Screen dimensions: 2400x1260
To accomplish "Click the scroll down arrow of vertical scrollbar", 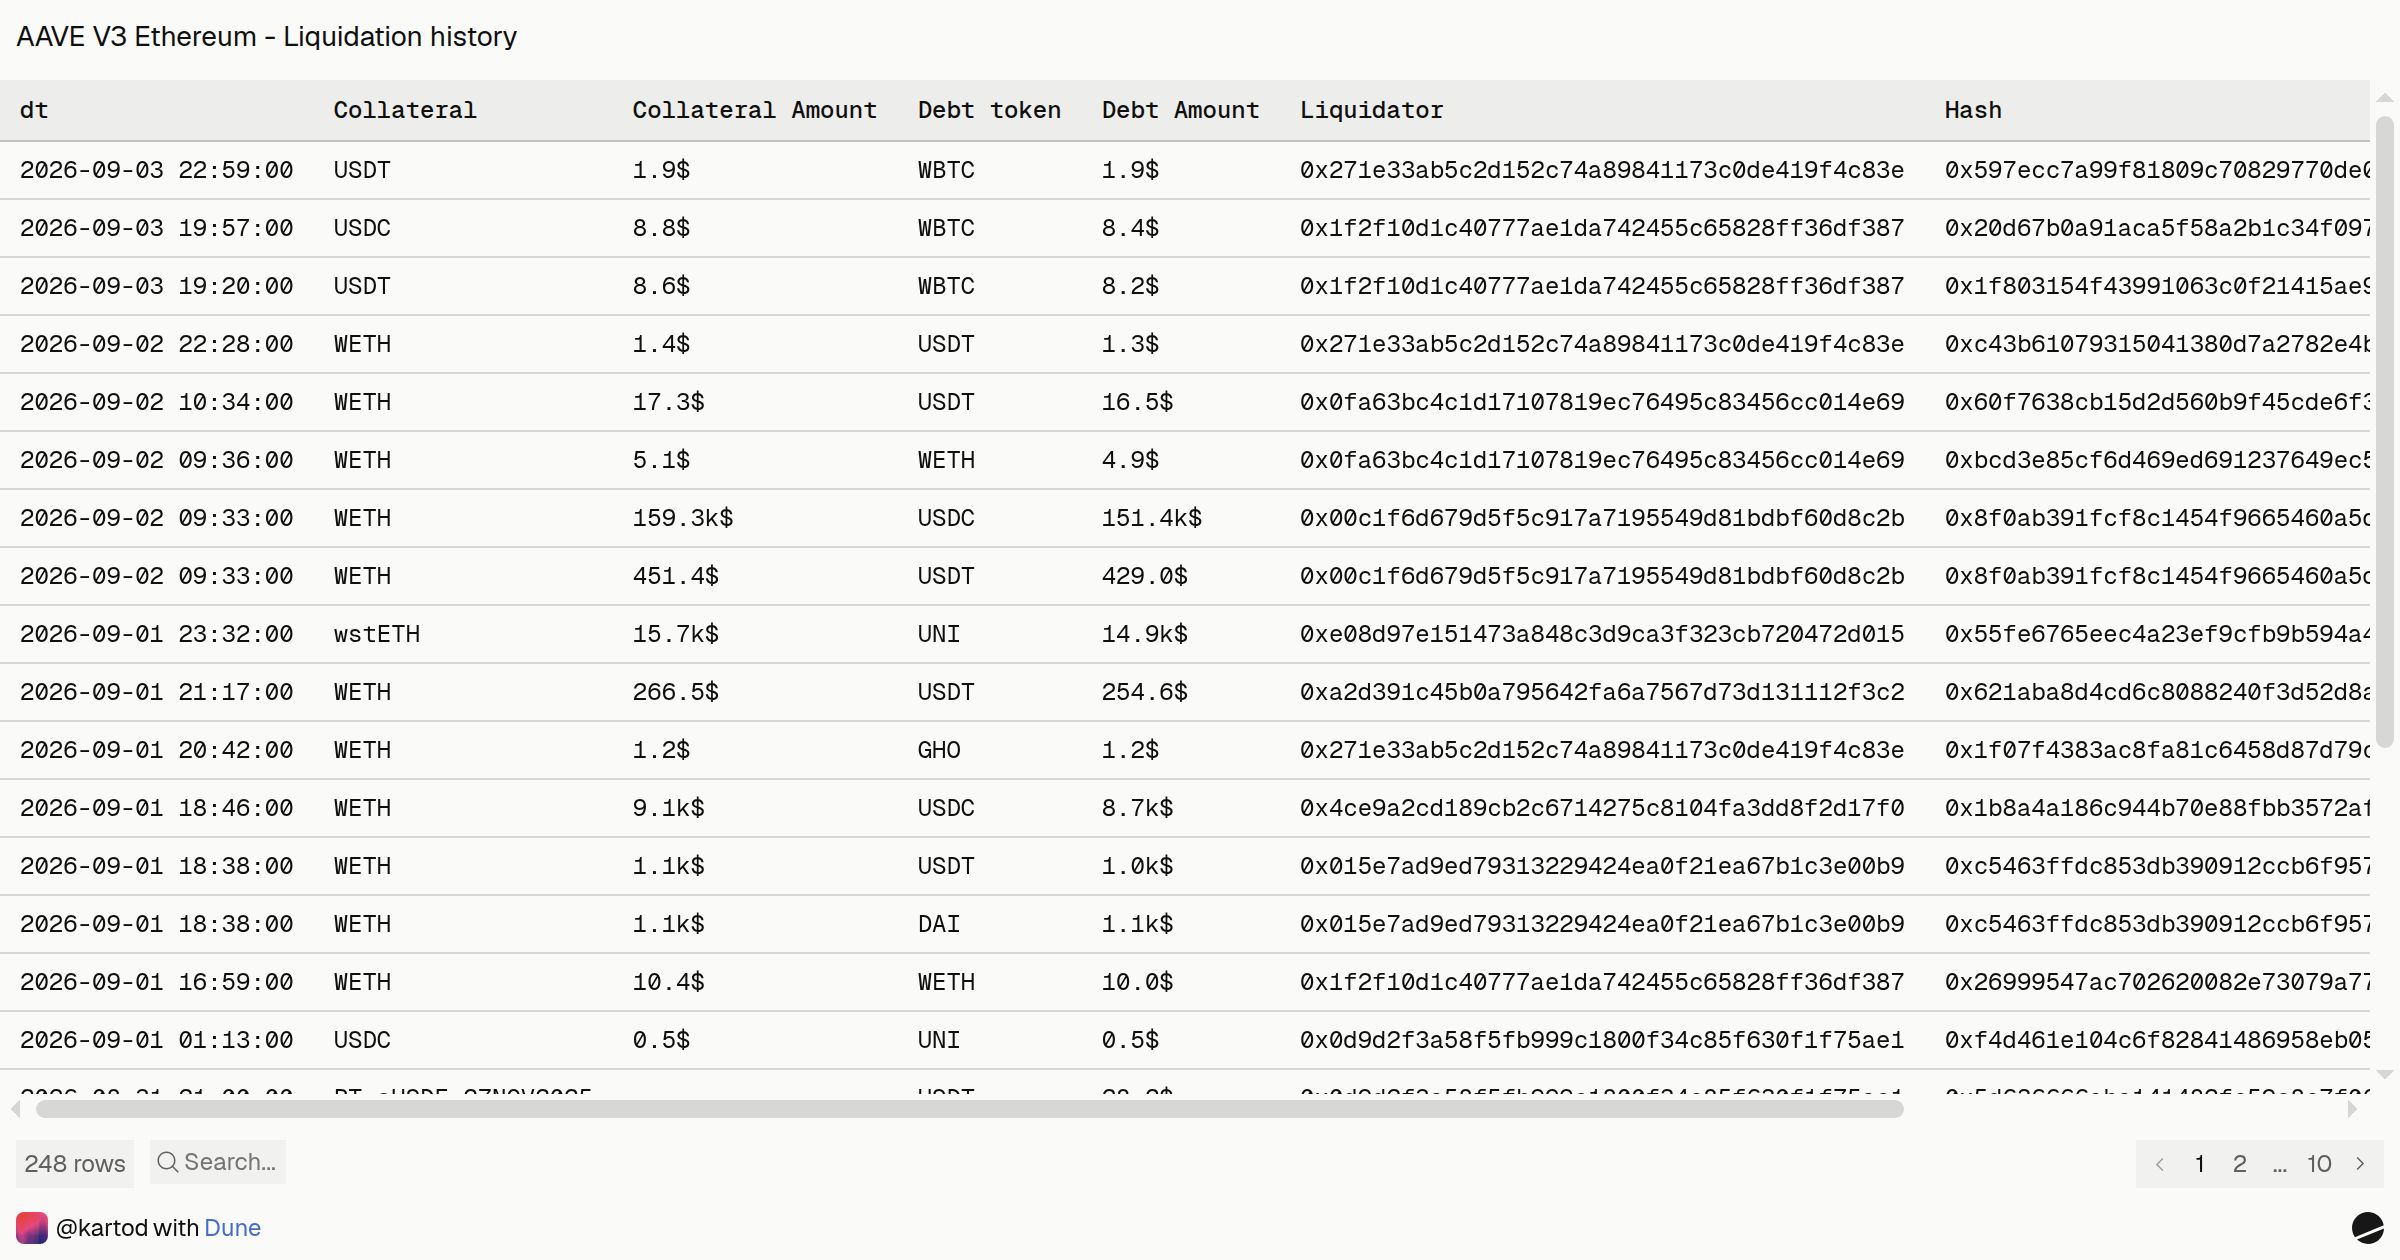I will click(x=2385, y=1075).
